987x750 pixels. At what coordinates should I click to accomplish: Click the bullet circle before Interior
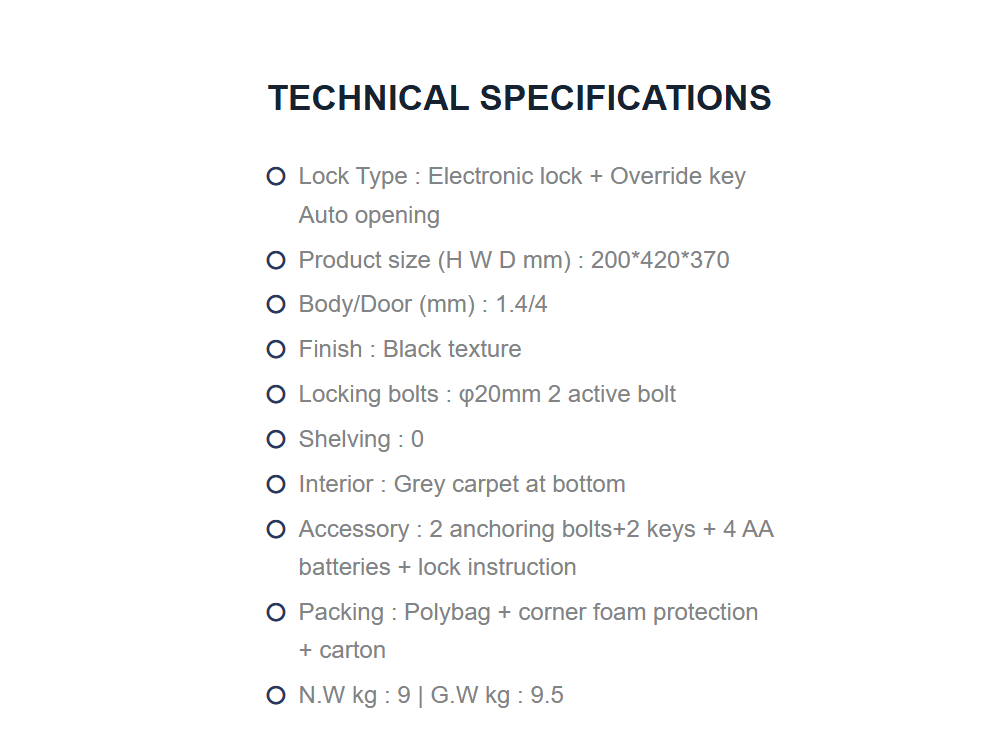276,484
